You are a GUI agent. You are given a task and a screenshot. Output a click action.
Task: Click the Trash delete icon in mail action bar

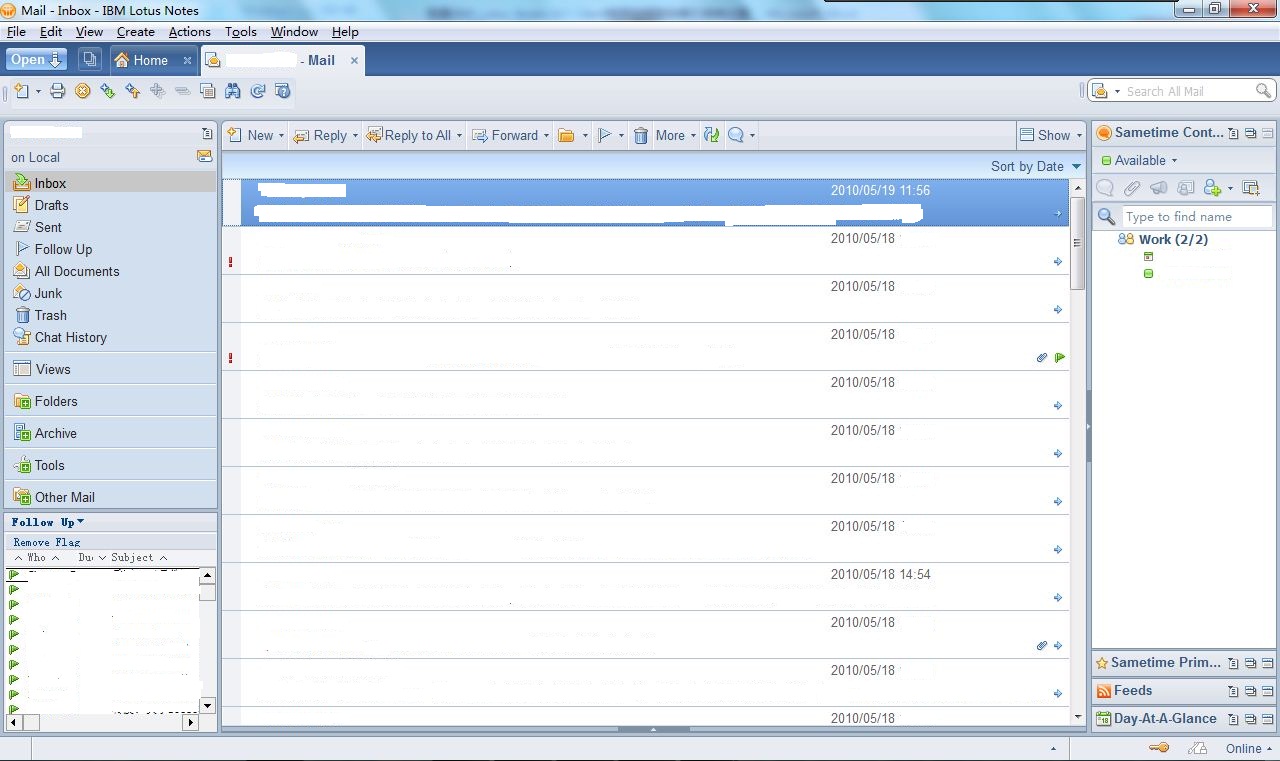click(641, 135)
